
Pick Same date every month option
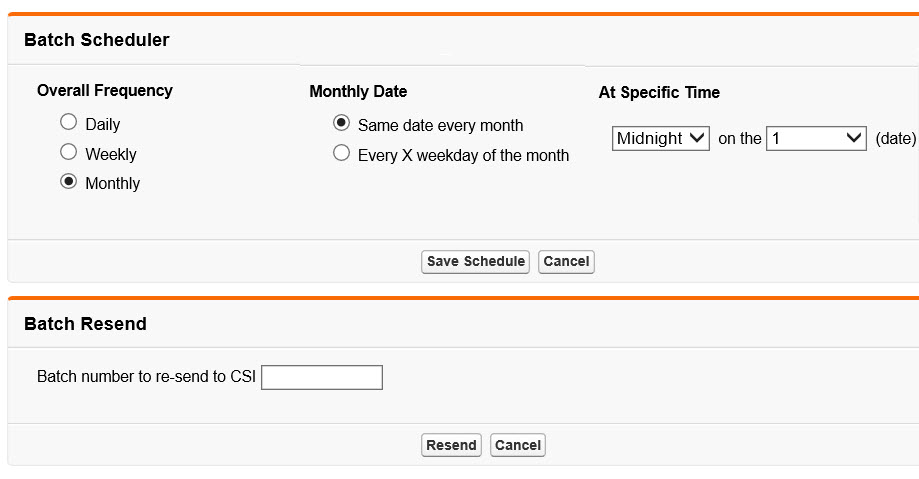(341, 124)
